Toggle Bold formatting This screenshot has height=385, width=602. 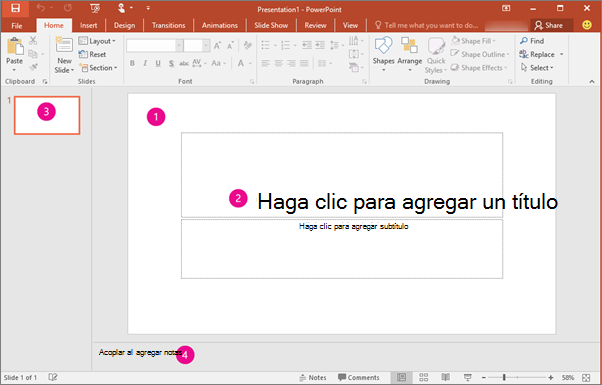click(x=132, y=63)
